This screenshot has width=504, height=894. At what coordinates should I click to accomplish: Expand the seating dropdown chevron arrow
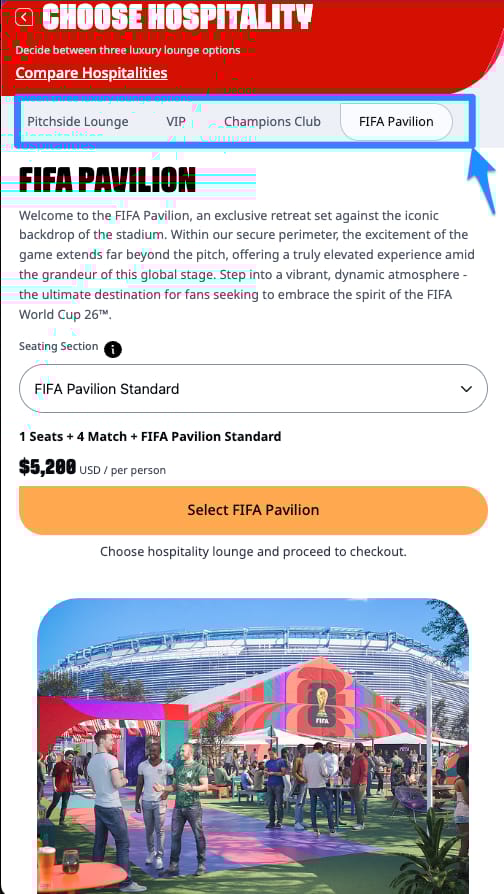coord(466,389)
